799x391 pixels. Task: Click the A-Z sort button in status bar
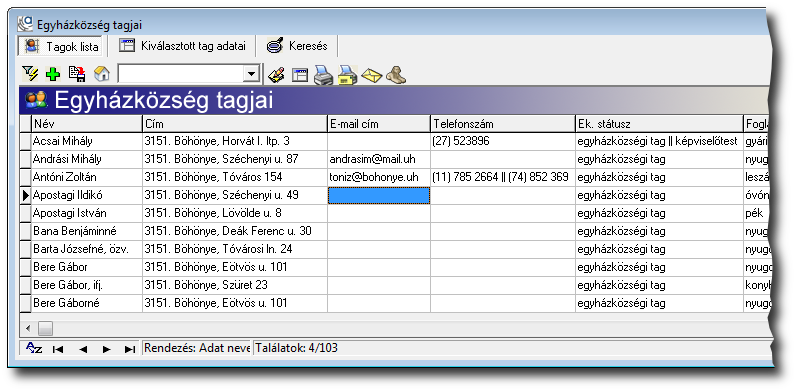point(34,349)
